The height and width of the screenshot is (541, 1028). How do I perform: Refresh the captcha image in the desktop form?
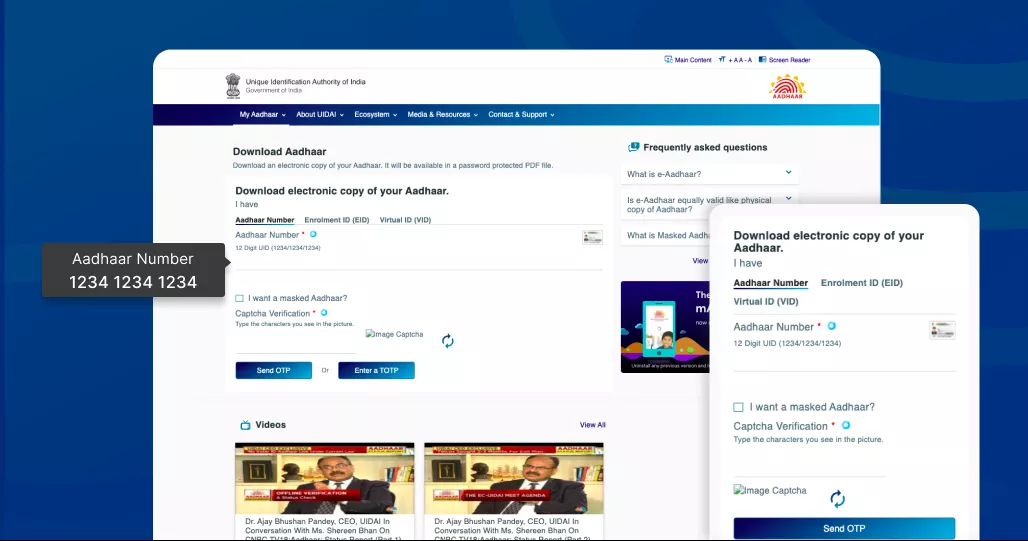point(448,341)
